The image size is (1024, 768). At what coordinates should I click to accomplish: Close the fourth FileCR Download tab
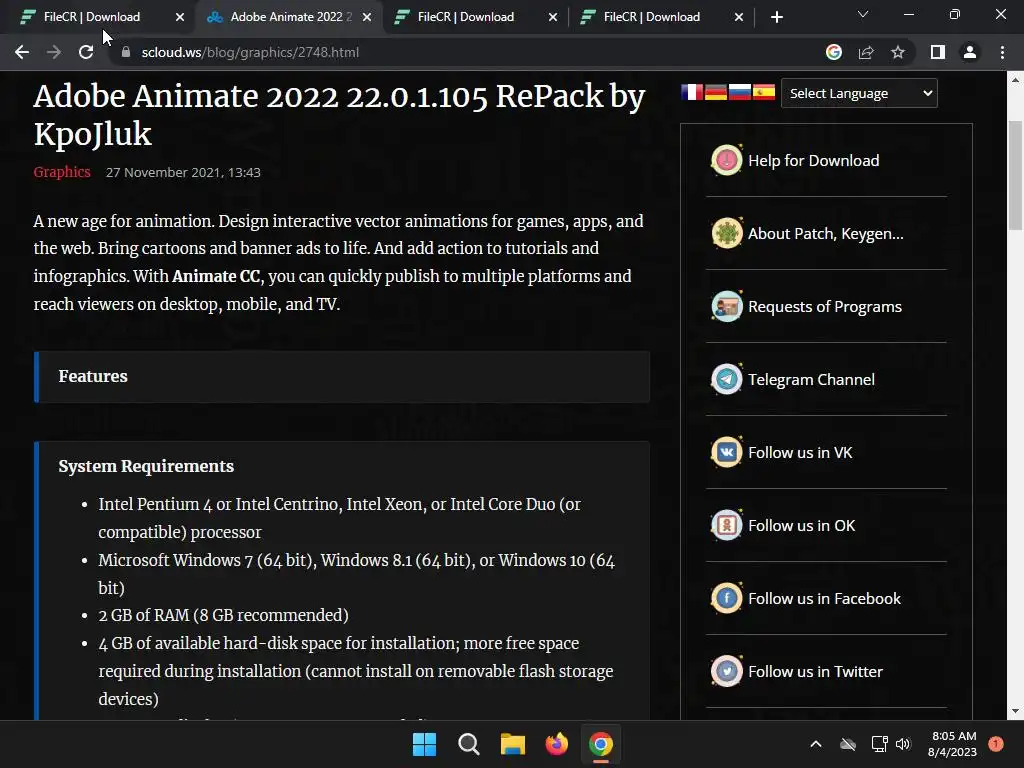click(739, 17)
